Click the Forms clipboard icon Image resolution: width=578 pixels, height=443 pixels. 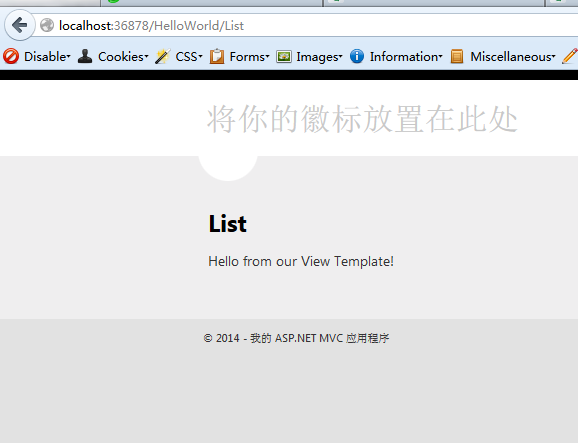click(217, 56)
